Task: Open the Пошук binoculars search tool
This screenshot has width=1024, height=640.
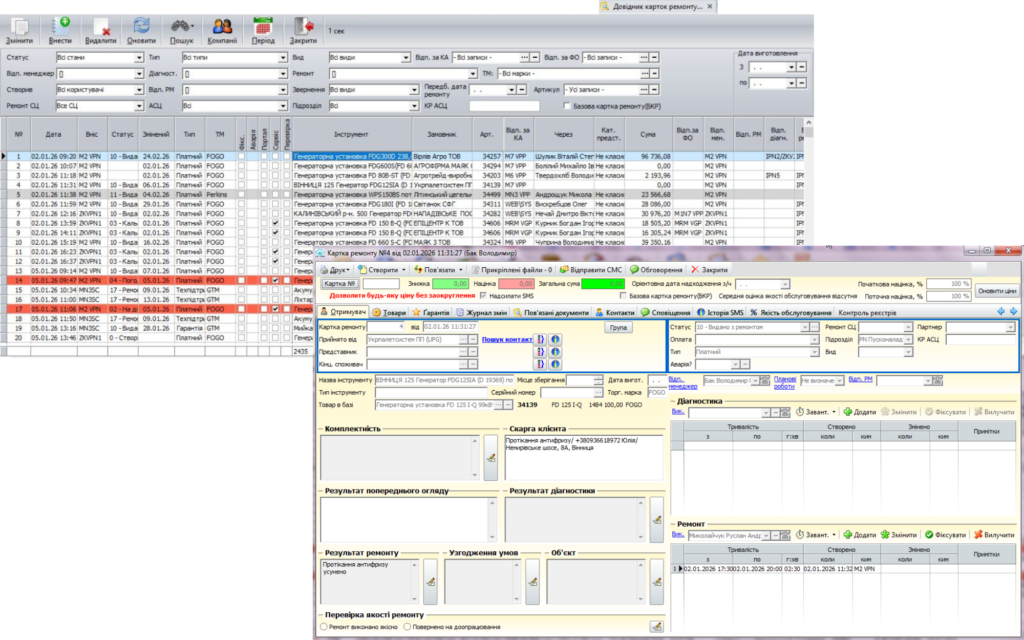Action: click(182, 31)
